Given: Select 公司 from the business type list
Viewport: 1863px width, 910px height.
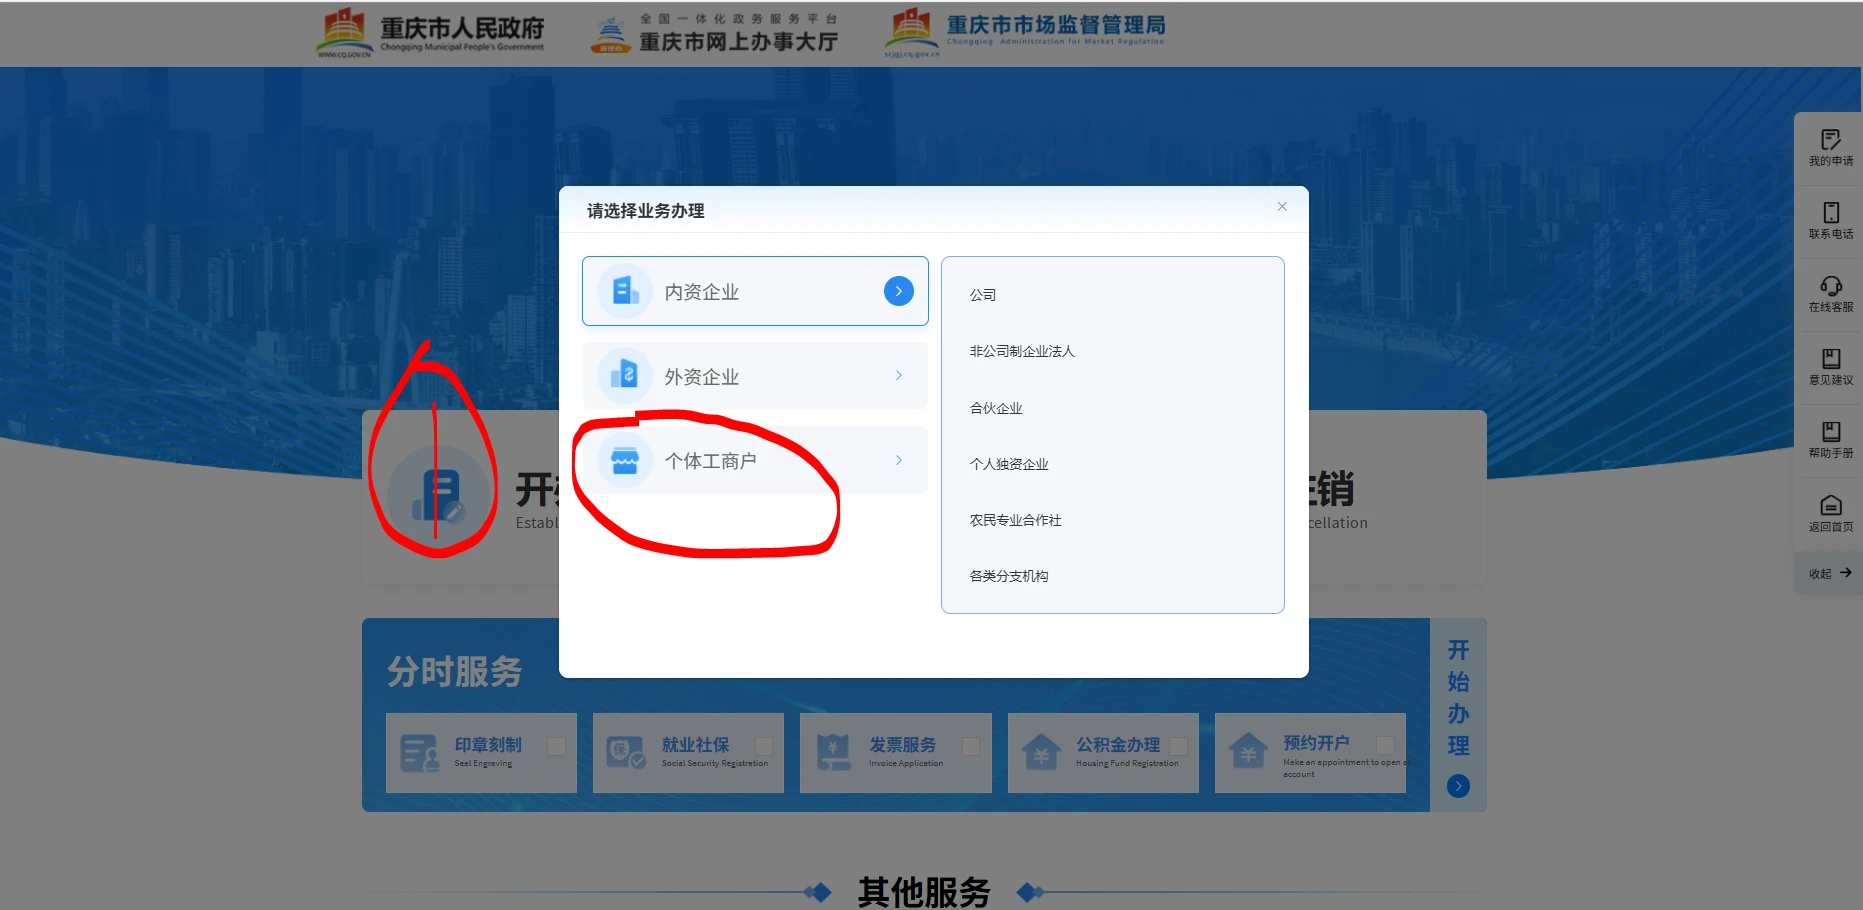Looking at the screenshot, I should 983,295.
